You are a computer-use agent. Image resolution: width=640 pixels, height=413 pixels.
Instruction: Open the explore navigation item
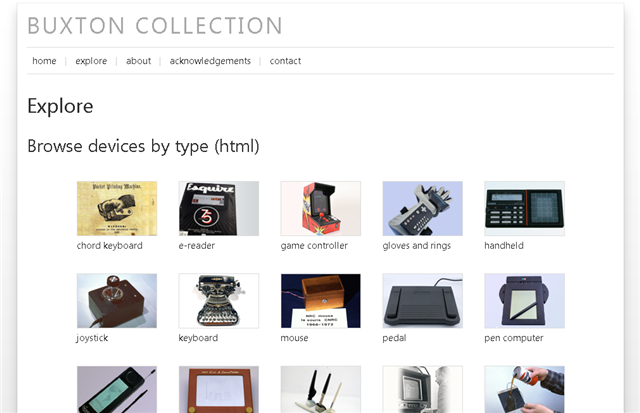click(x=91, y=61)
